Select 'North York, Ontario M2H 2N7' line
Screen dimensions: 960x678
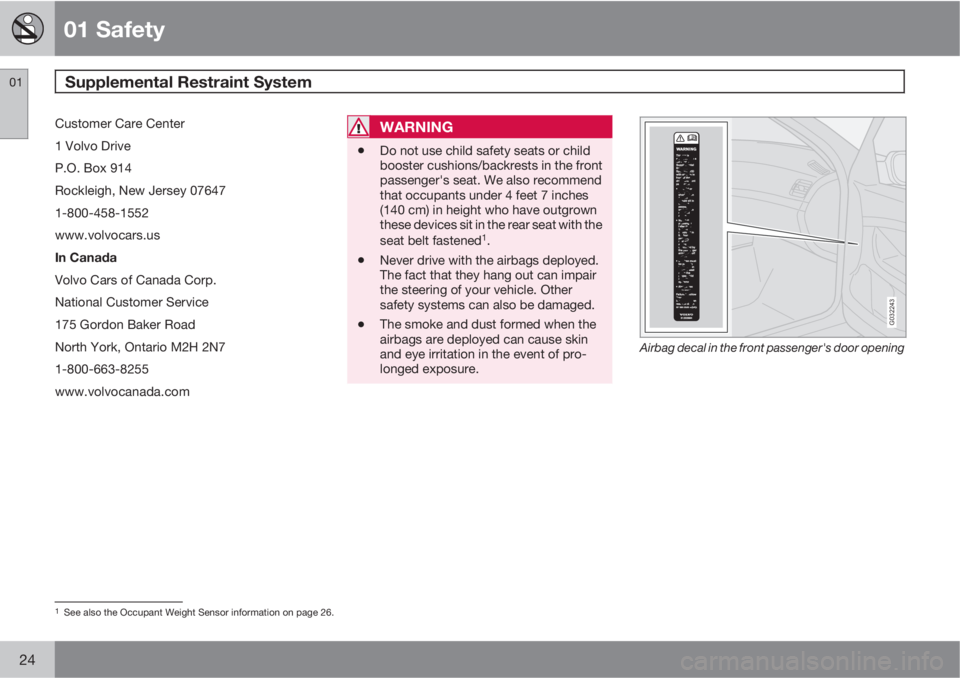pos(140,347)
